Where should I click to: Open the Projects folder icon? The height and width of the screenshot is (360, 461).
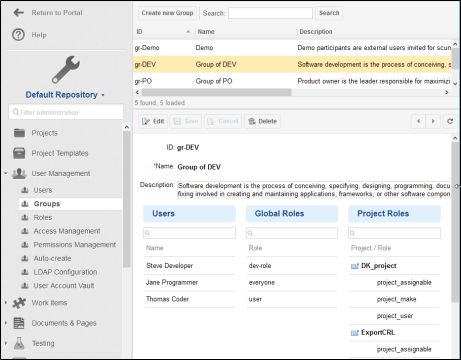pyautogui.click(x=19, y=133)
